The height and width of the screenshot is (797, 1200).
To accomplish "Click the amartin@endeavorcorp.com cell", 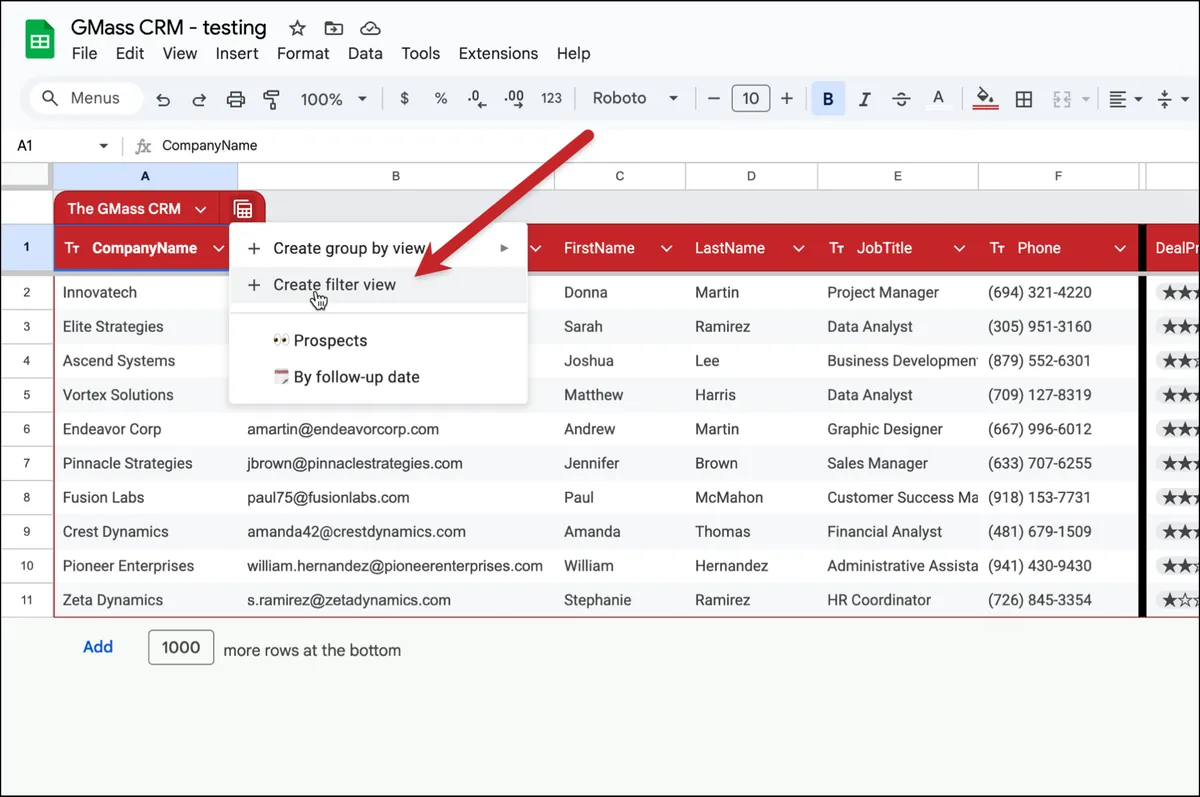I will (395, 429).
